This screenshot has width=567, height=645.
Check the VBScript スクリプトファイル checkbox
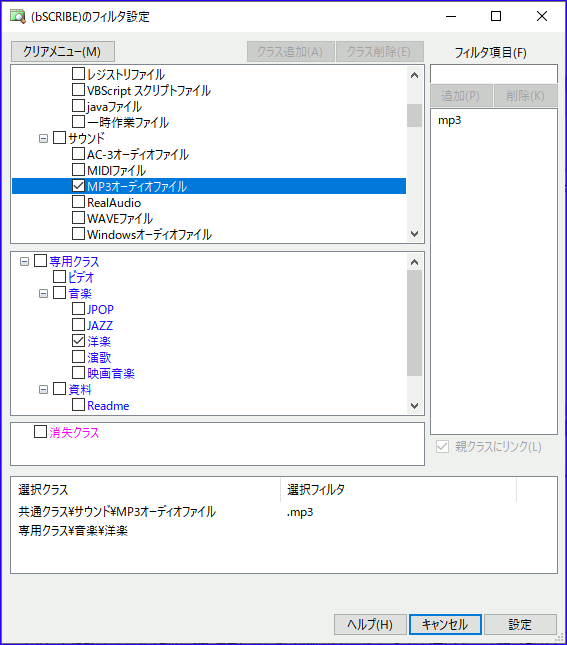coord(78,90)
